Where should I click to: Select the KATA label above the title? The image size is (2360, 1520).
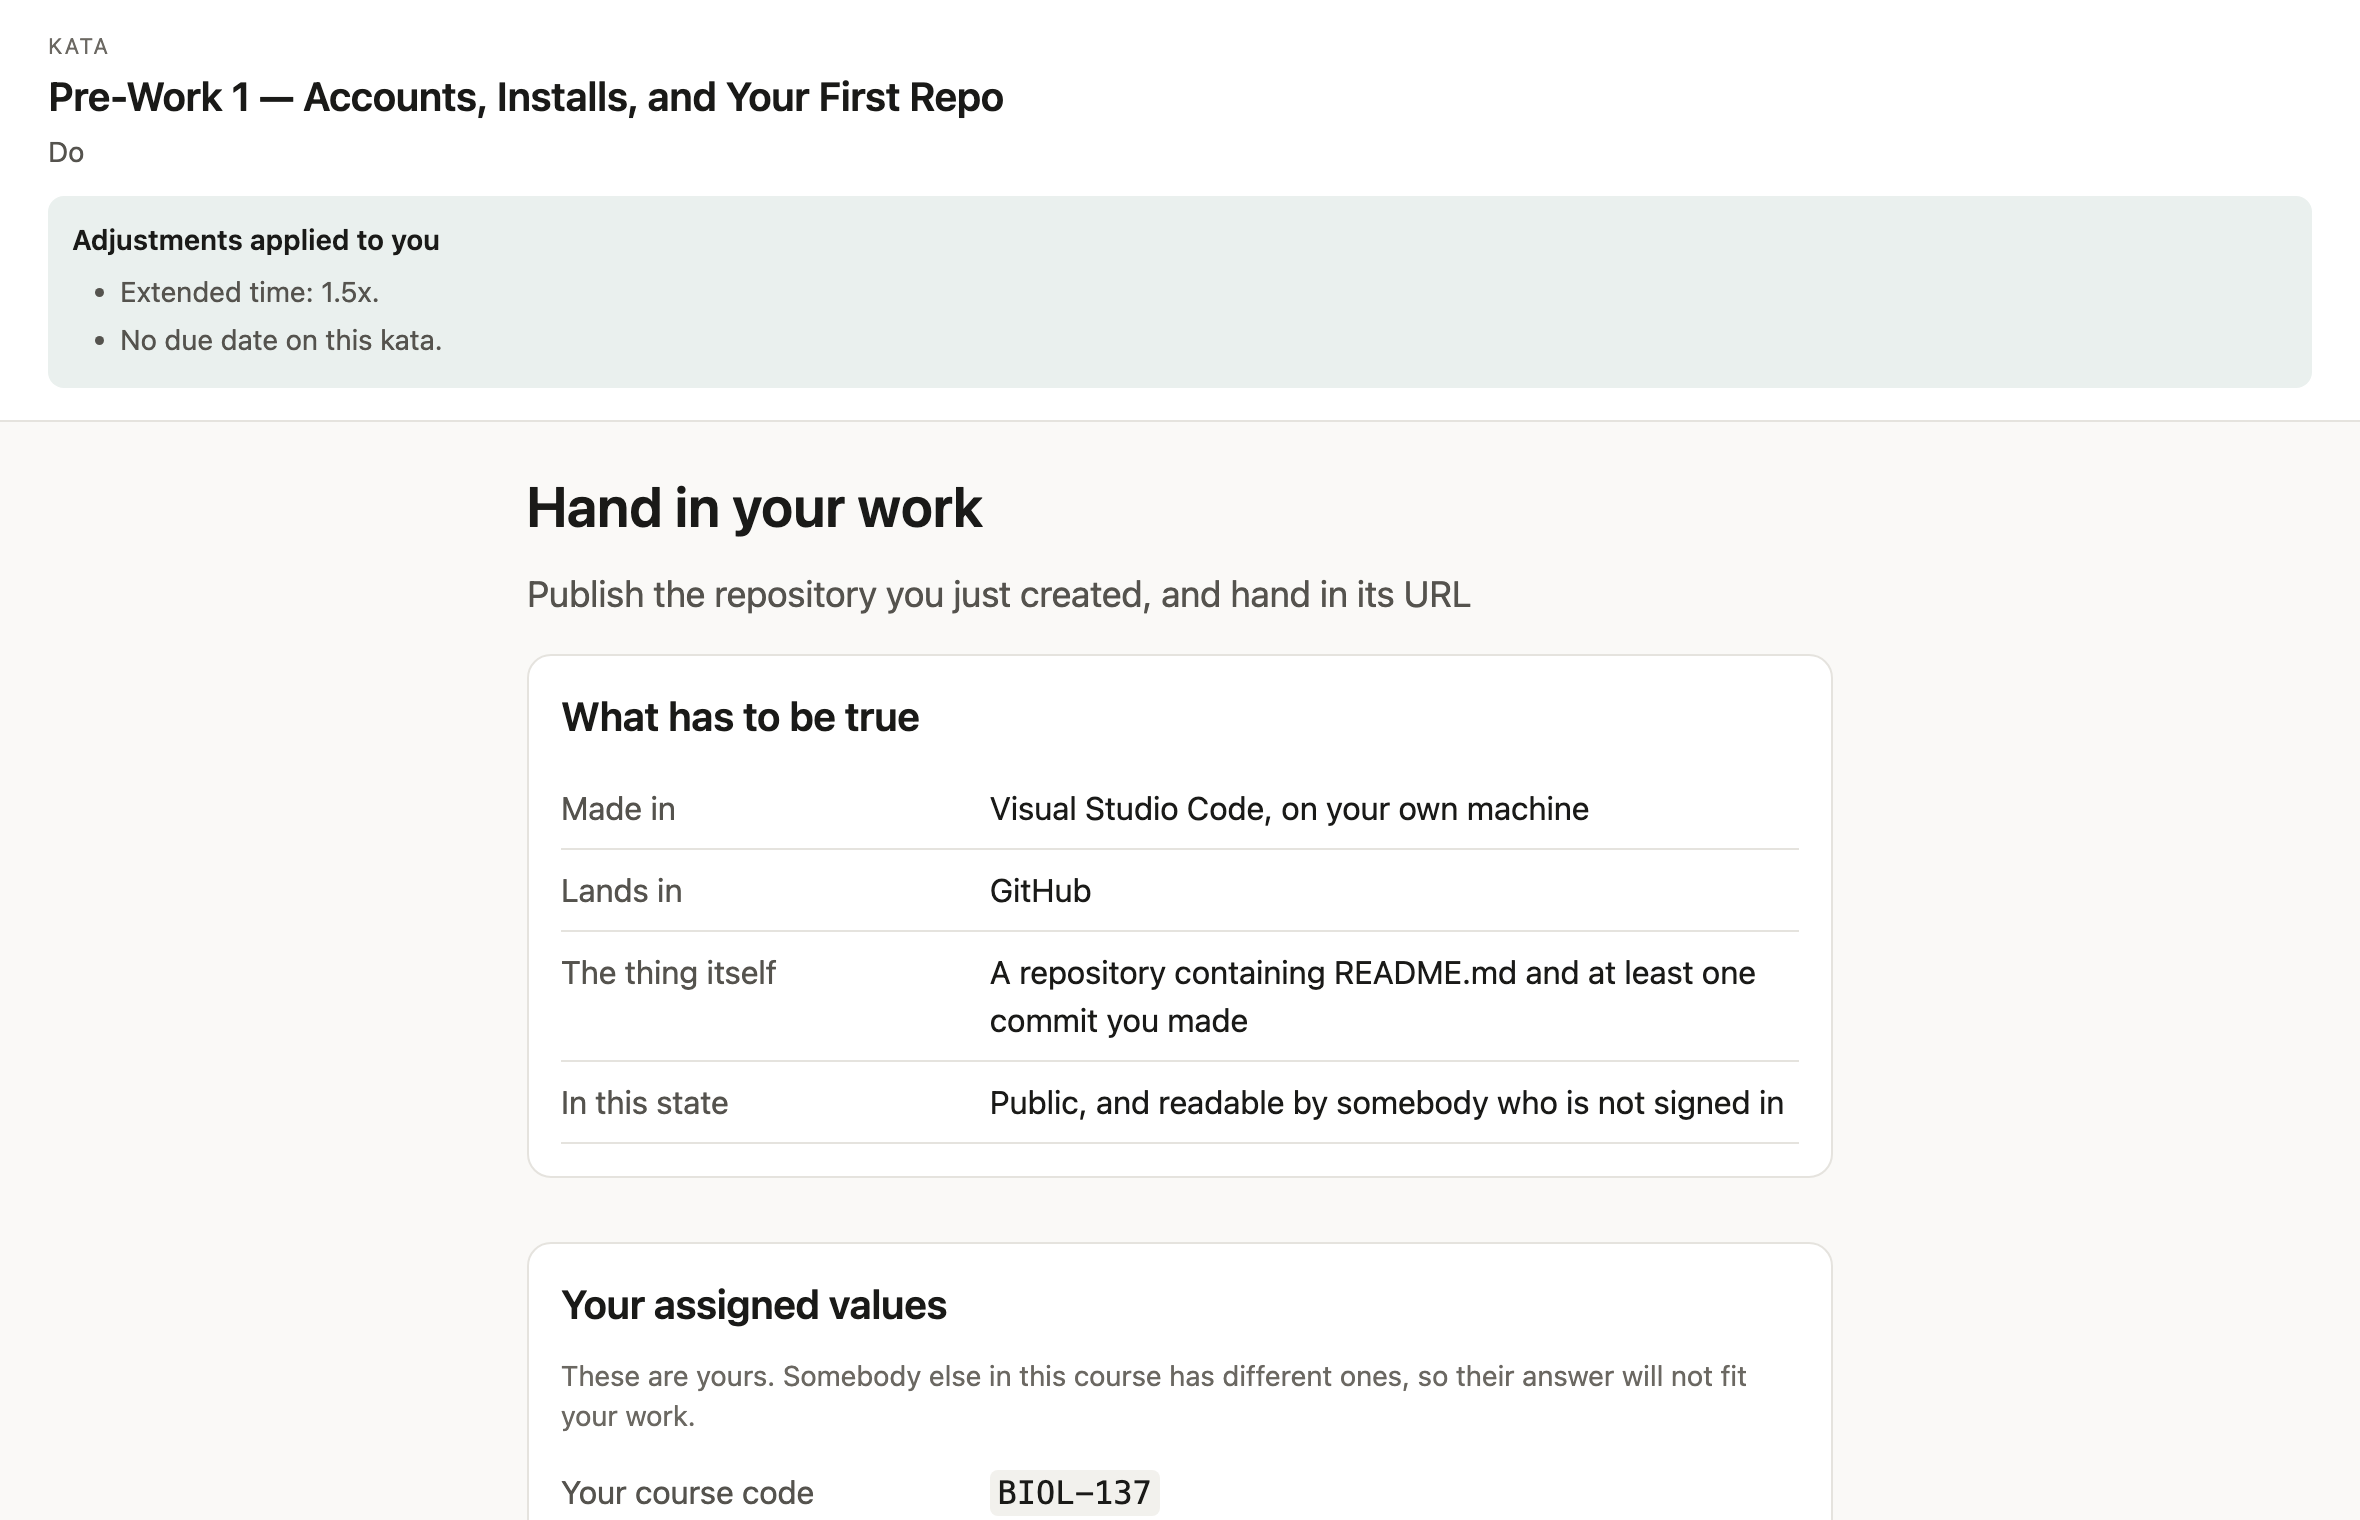(78, 46)
